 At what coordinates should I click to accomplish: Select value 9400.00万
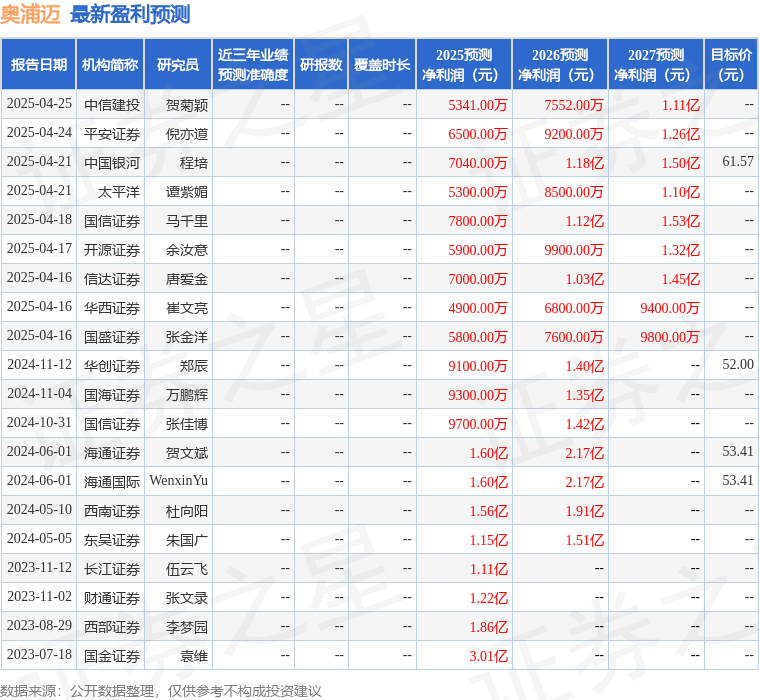tap(669, 308)
